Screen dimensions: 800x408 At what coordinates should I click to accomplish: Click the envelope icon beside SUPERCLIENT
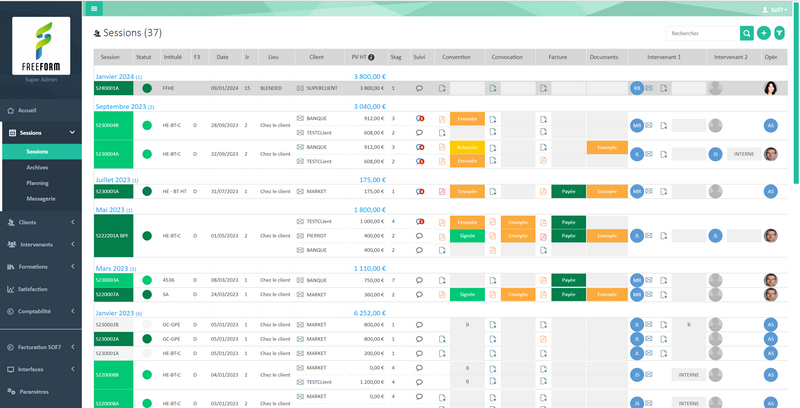pos(300,88)
